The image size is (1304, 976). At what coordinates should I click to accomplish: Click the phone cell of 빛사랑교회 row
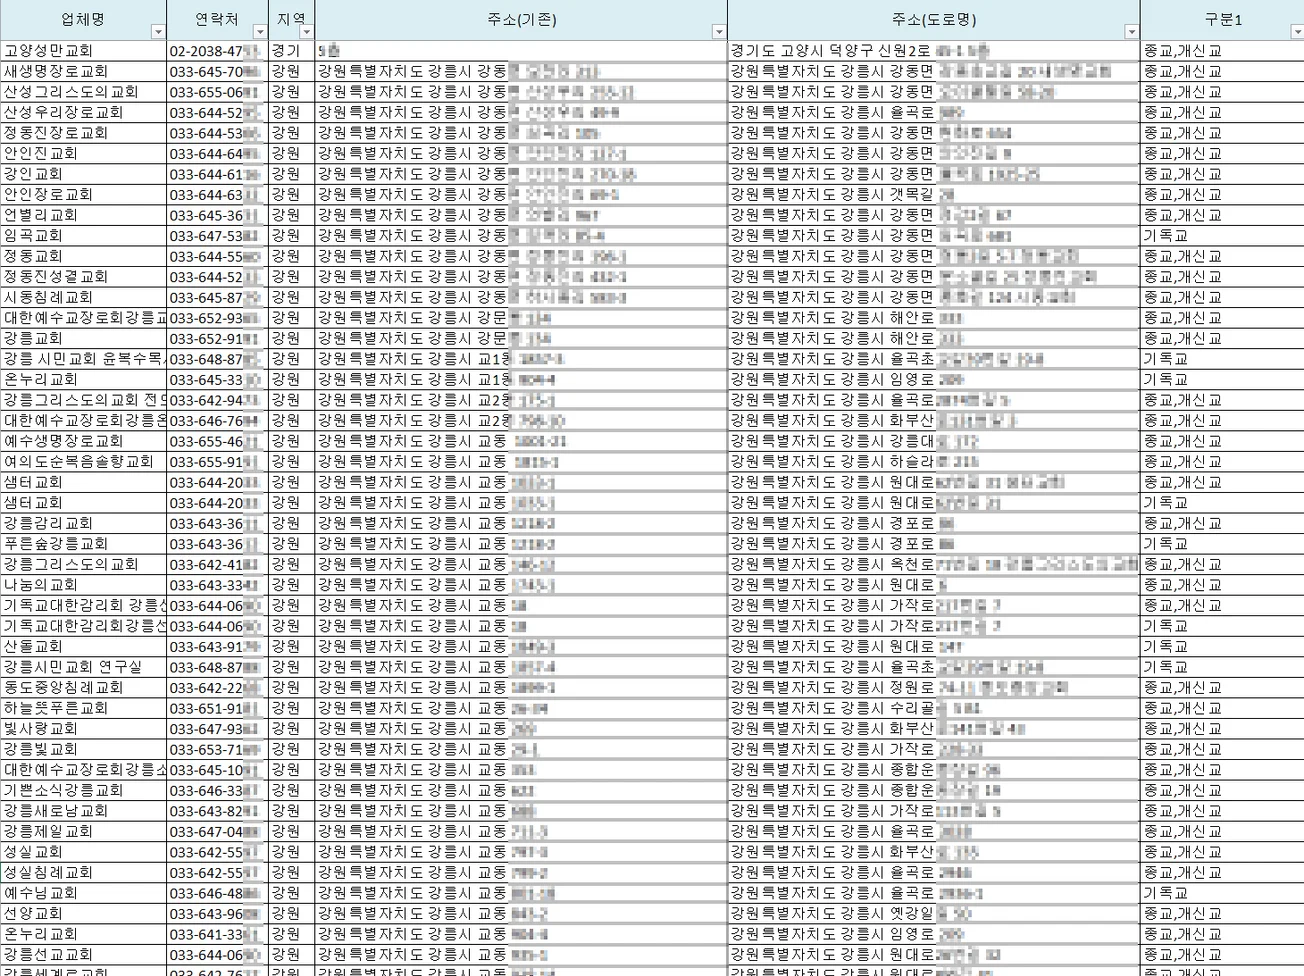[217, 728]
